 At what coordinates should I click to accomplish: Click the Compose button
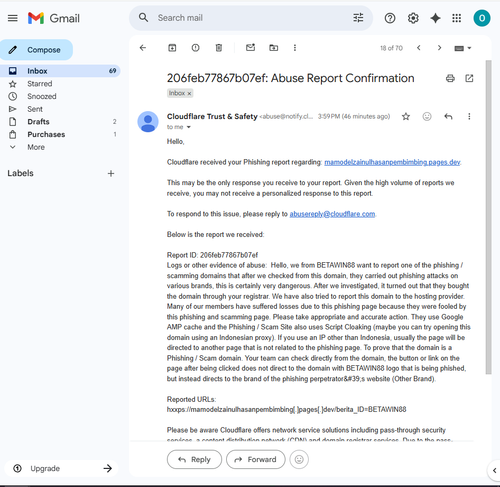click(x=36, y=50)
